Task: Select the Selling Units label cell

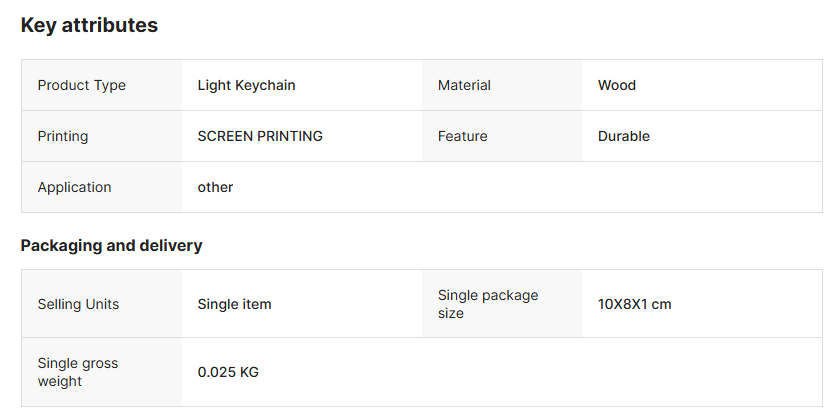Action: tap(102, 304)
